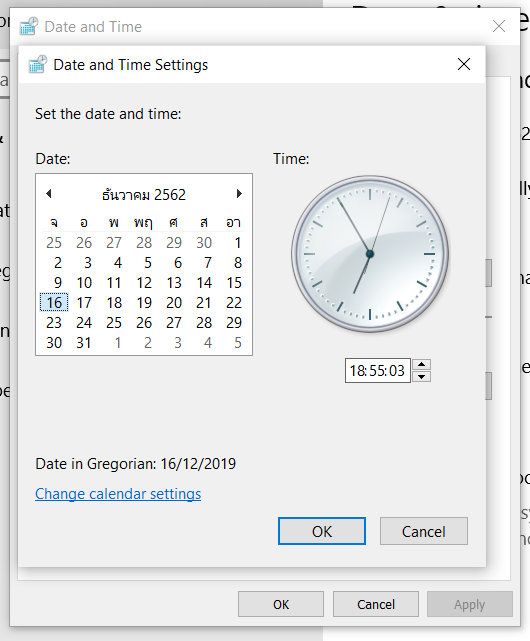Open Change calendar settings link
530x641 pixels.
tap(118, 494)
